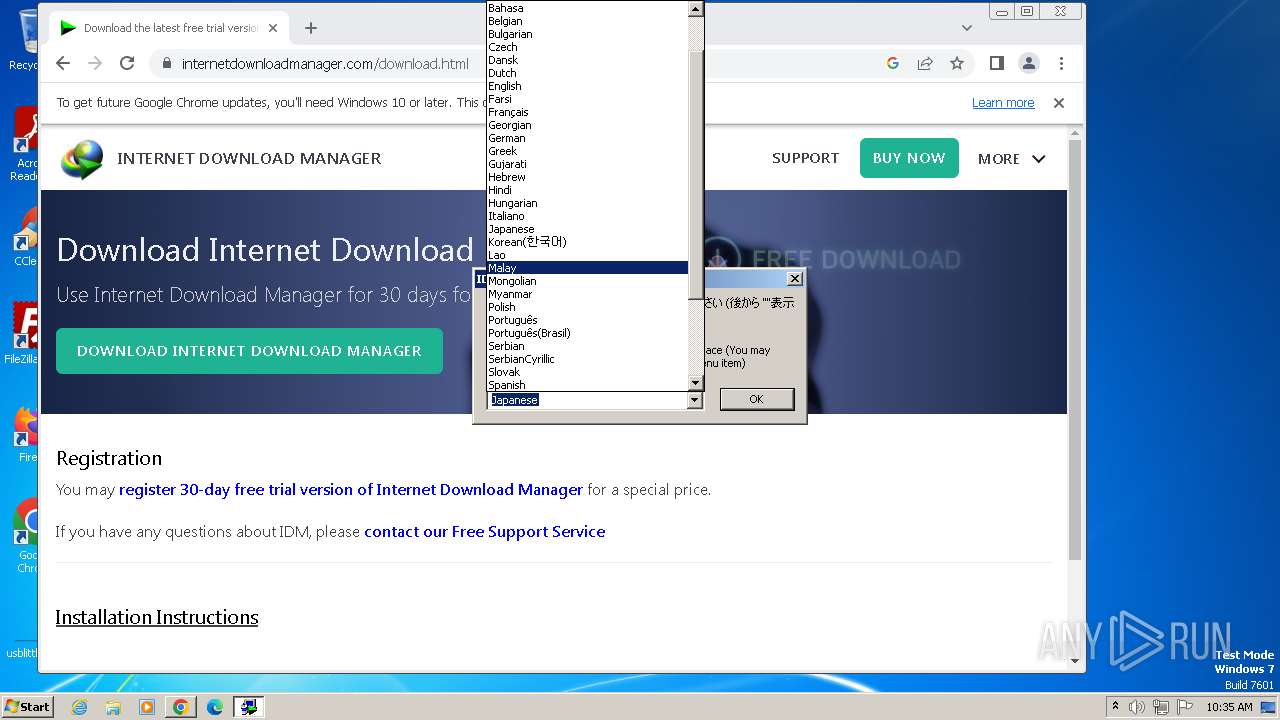1280x720 pixels.
Task: Open Microsoft Edge from taskbar
Action: click(215, 707)
